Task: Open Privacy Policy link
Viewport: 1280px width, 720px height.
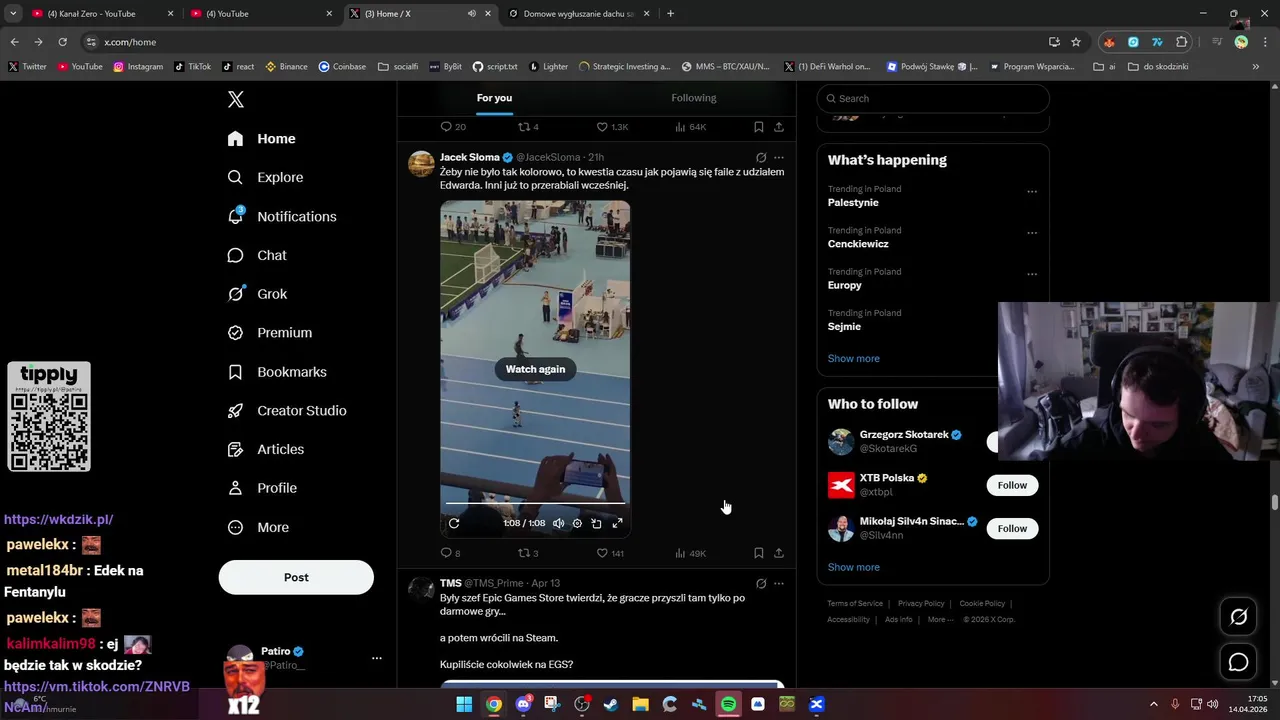Action: coord(921,604)
